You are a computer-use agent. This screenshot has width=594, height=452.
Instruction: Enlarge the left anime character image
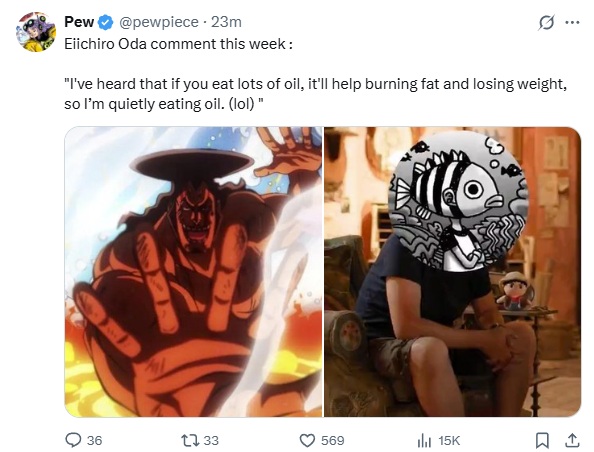tap(193, 272)
